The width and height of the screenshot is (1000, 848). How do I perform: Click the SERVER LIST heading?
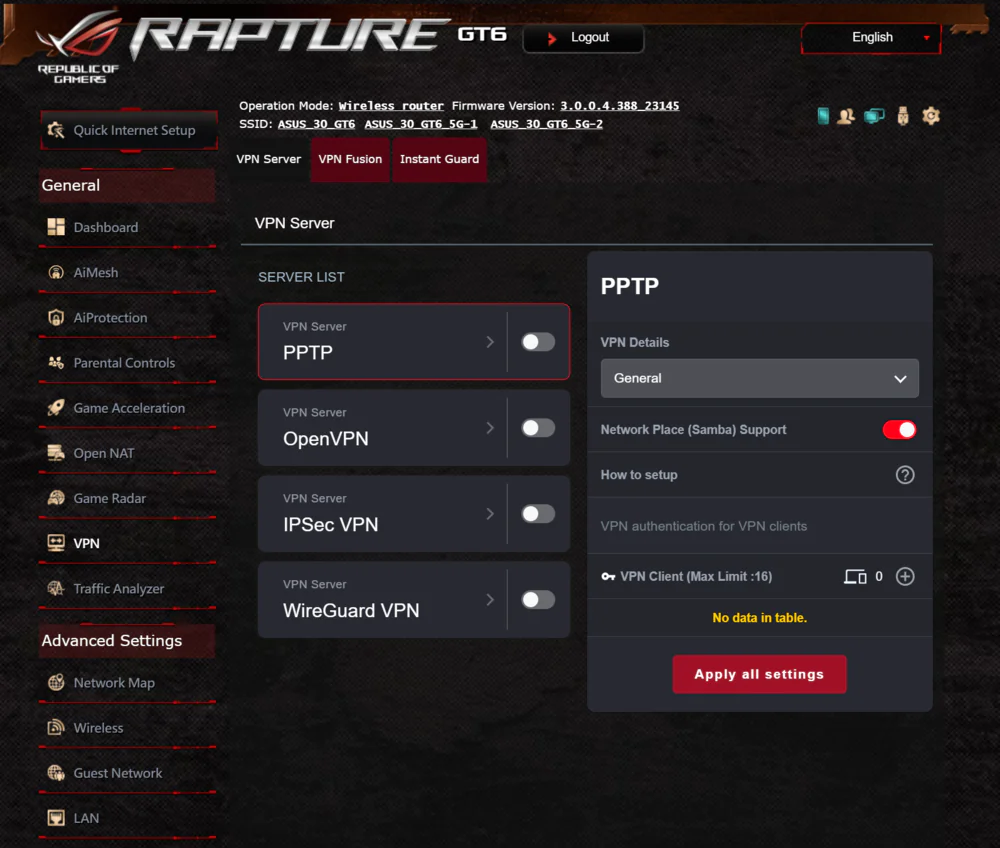coord(301,277)
